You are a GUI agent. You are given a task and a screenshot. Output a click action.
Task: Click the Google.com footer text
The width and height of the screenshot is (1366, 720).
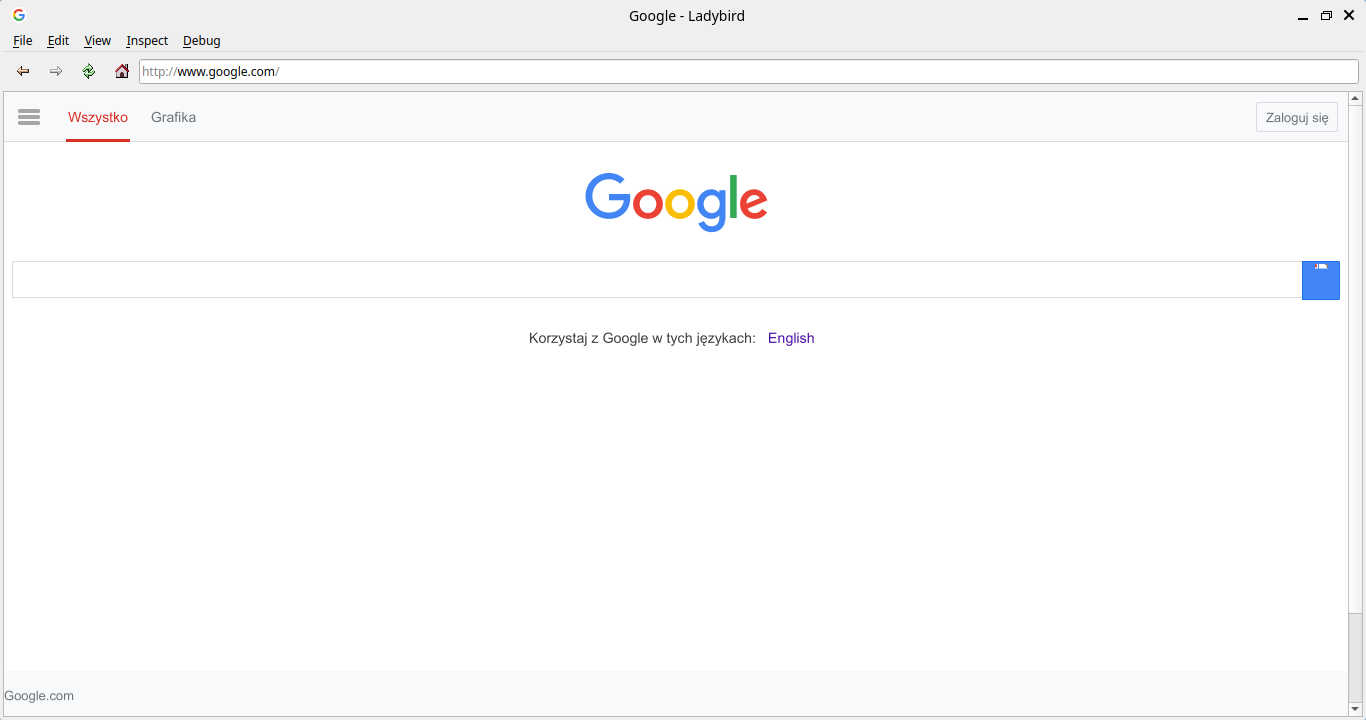coord(39,696)
